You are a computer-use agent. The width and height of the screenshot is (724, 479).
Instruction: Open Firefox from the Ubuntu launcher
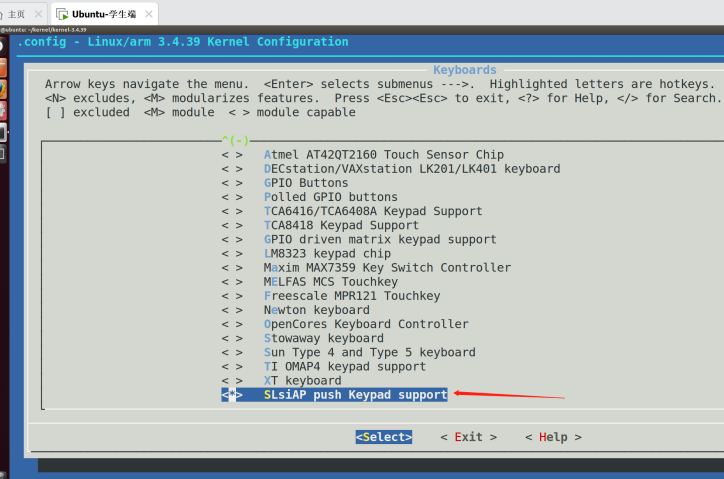[2, 89]
